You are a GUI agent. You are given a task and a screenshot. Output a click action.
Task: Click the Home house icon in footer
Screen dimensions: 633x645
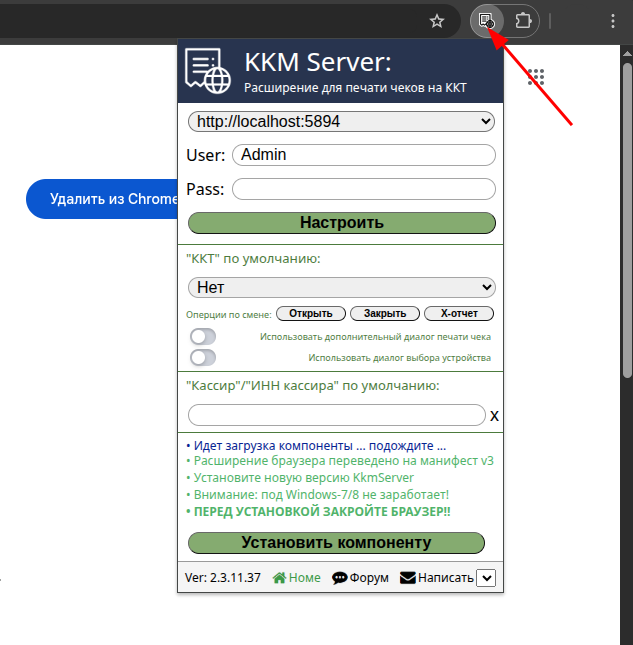(279, 578)
